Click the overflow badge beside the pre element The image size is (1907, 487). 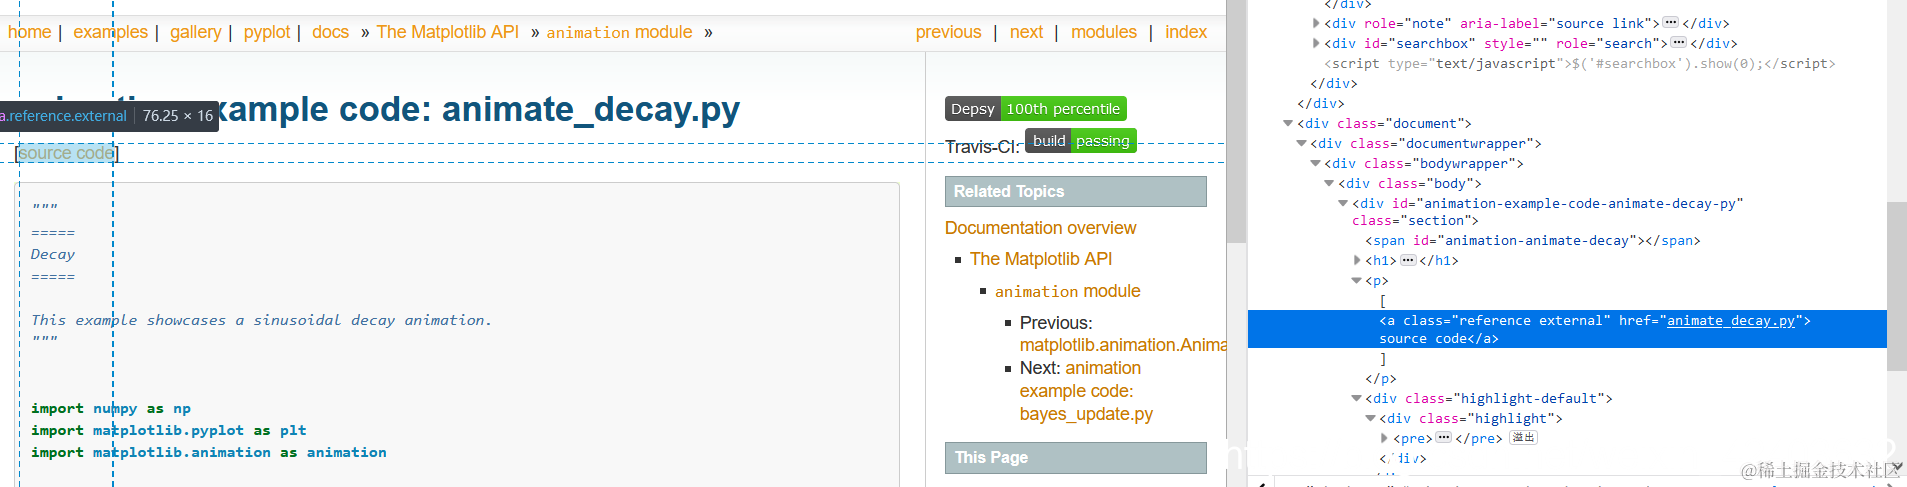[1523, 438]
